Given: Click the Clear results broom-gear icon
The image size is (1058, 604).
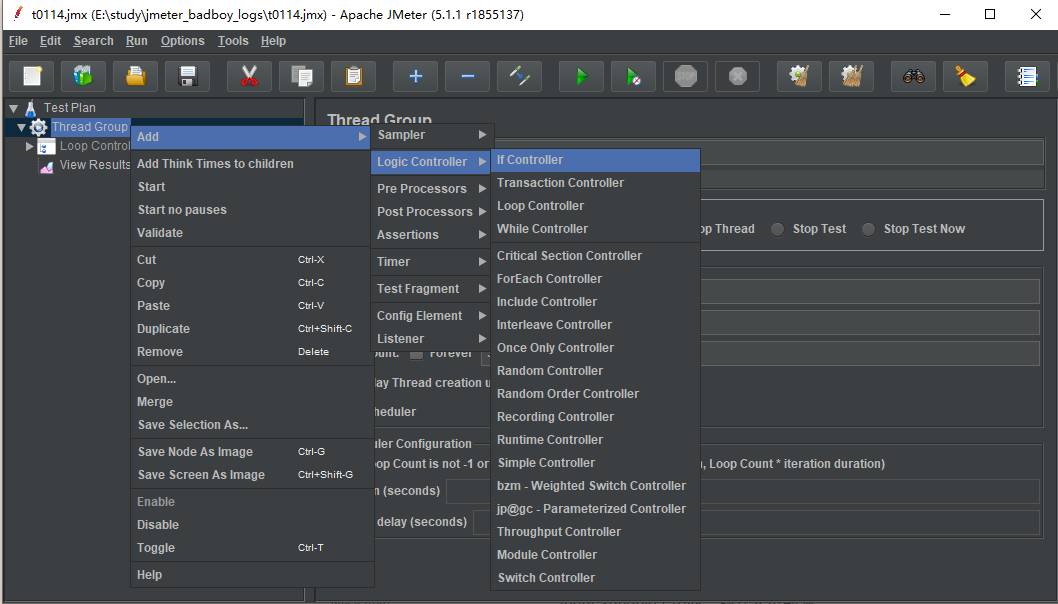Looking at the screenshot, I should tap(800, 76).
